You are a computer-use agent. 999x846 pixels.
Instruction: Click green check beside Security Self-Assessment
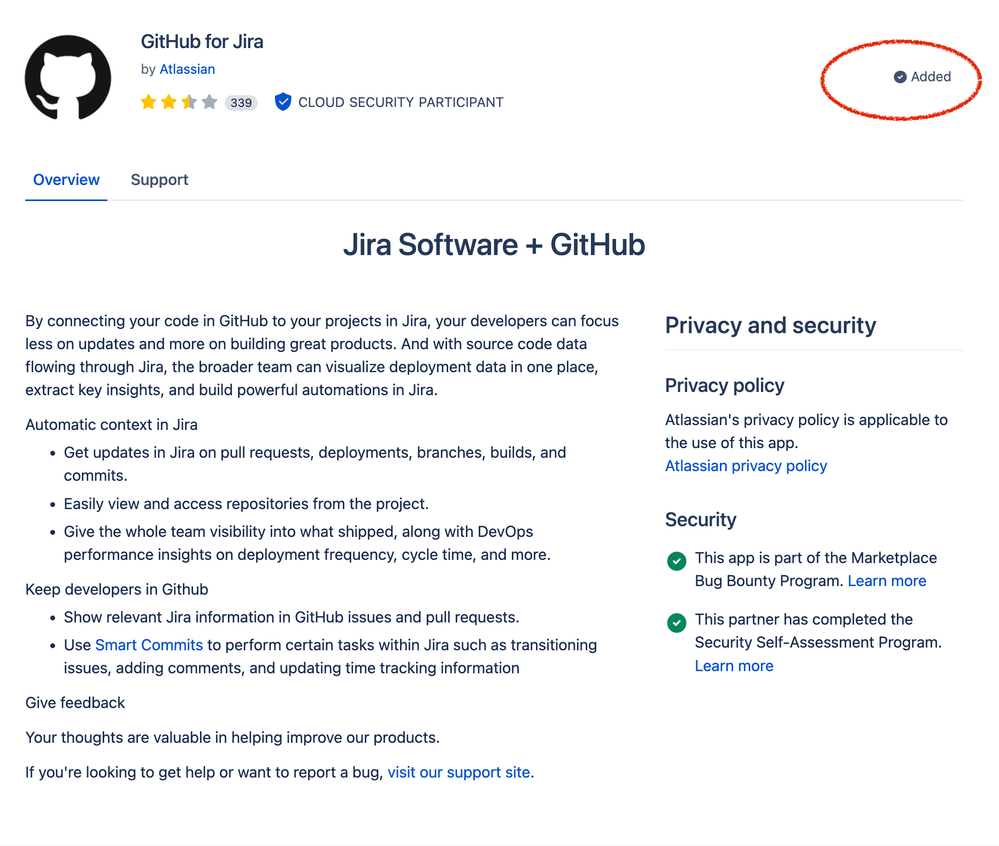point(676,622)
